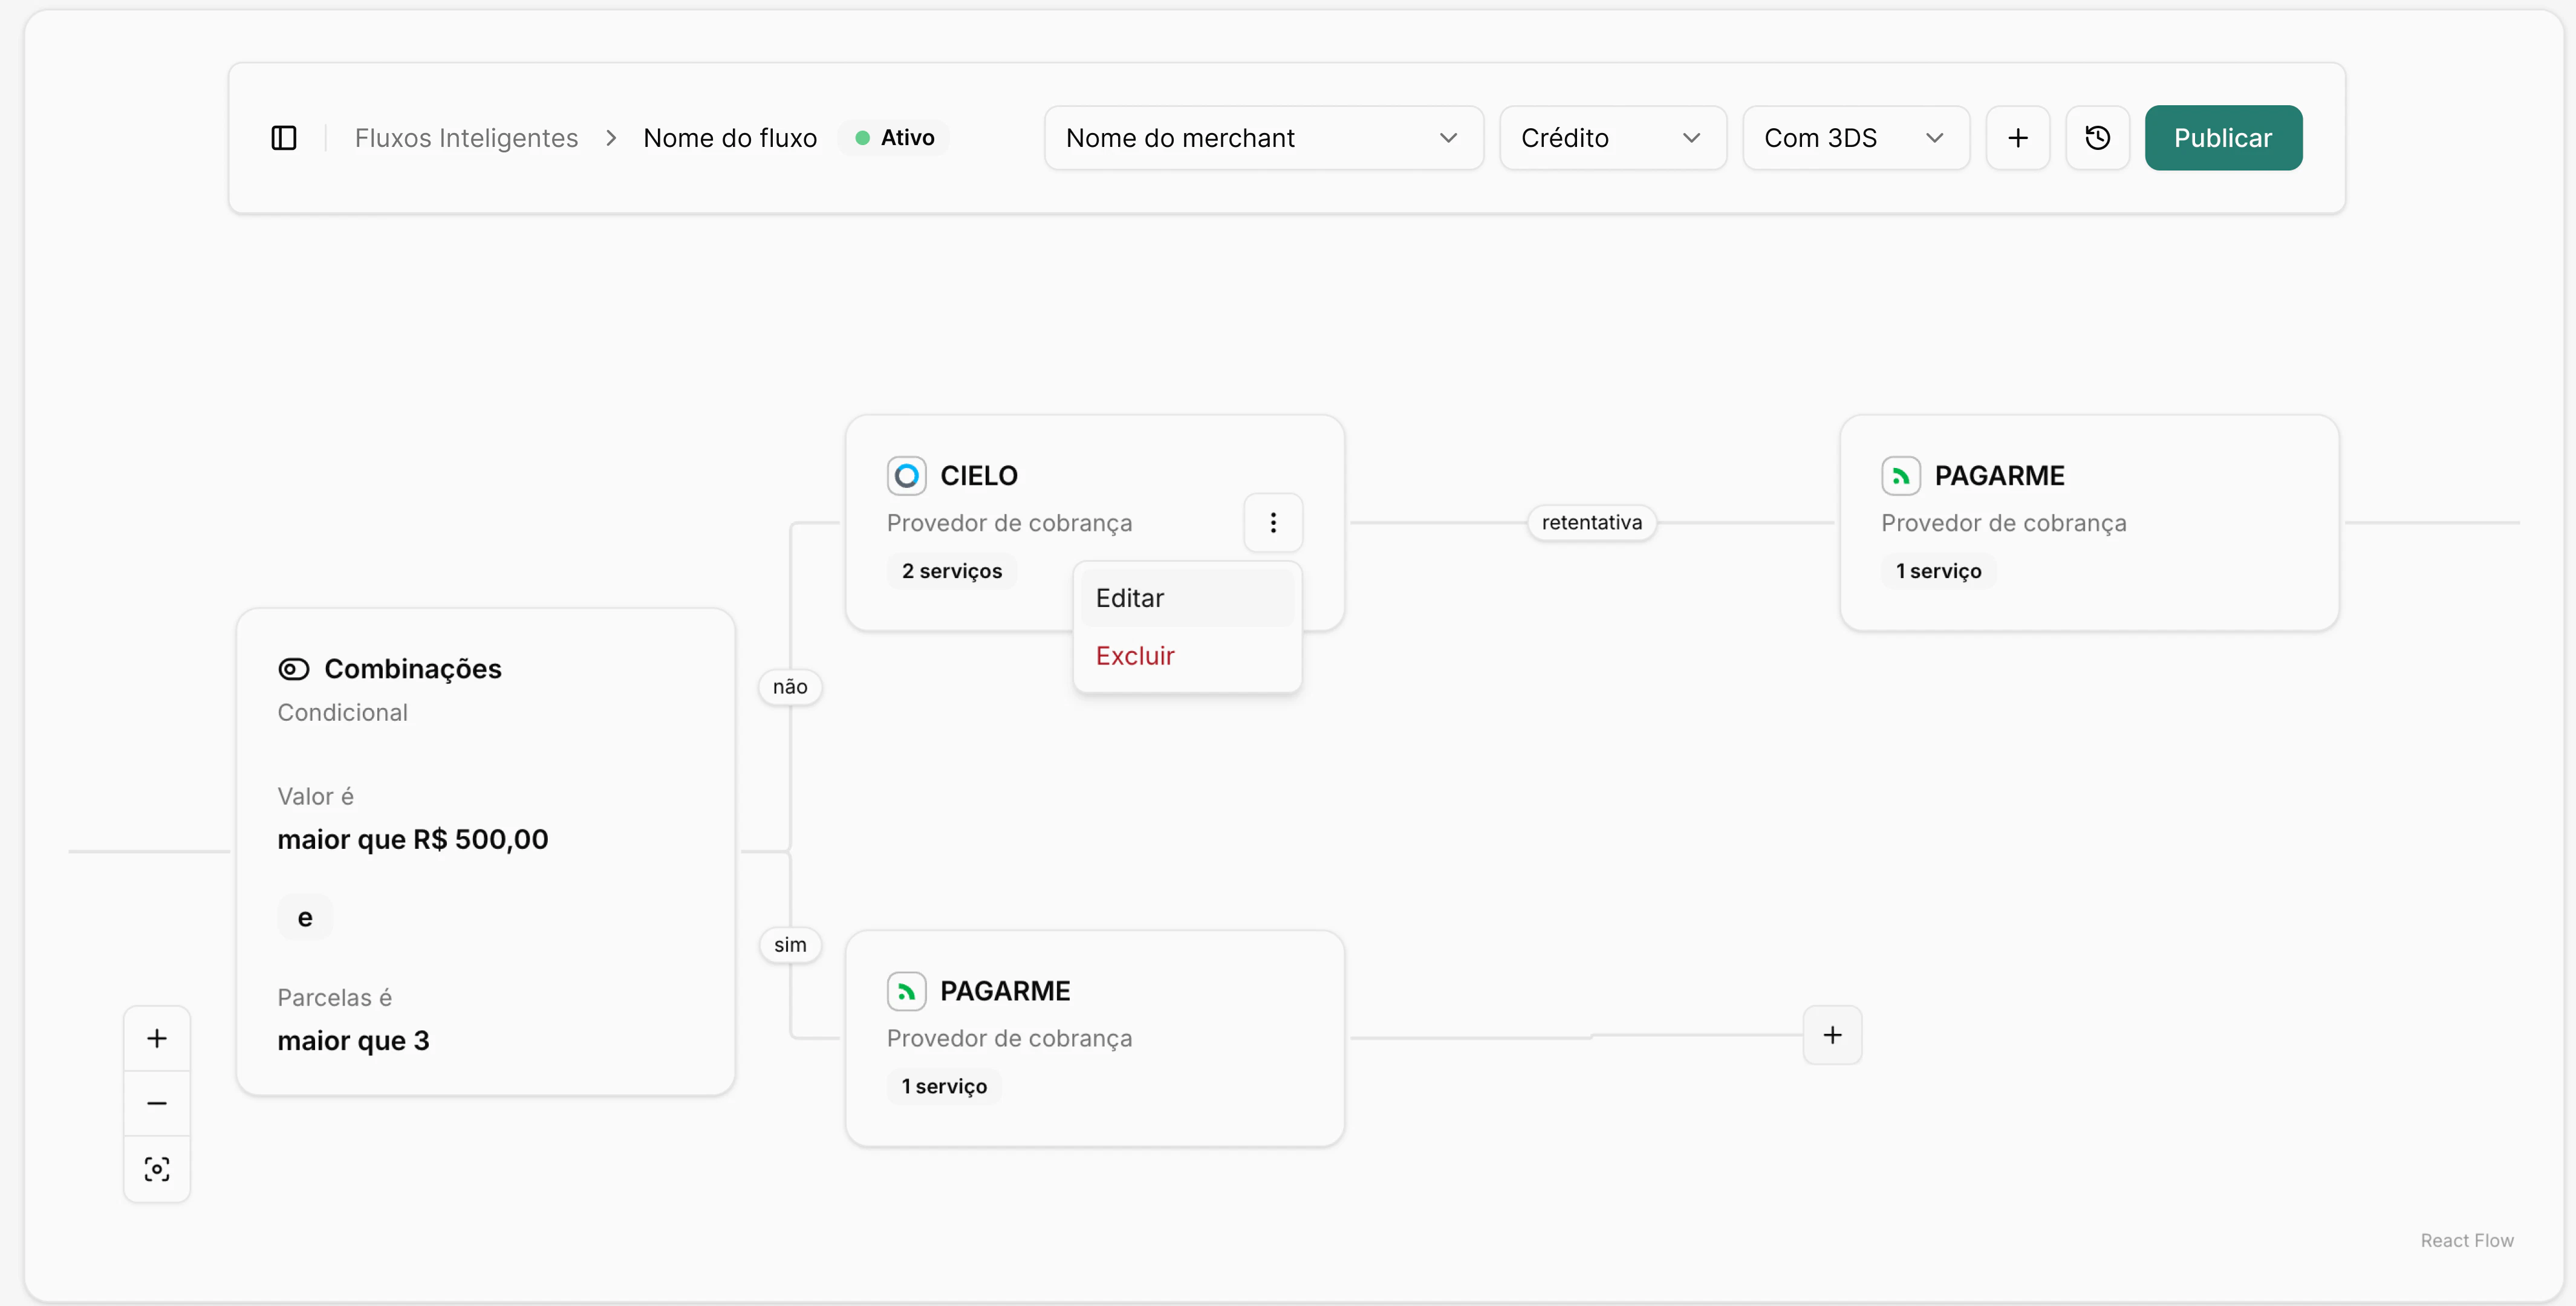Click the "maior que 3" condition
This screenshot has height=1306, width=2576.
tap(353, 1041)
